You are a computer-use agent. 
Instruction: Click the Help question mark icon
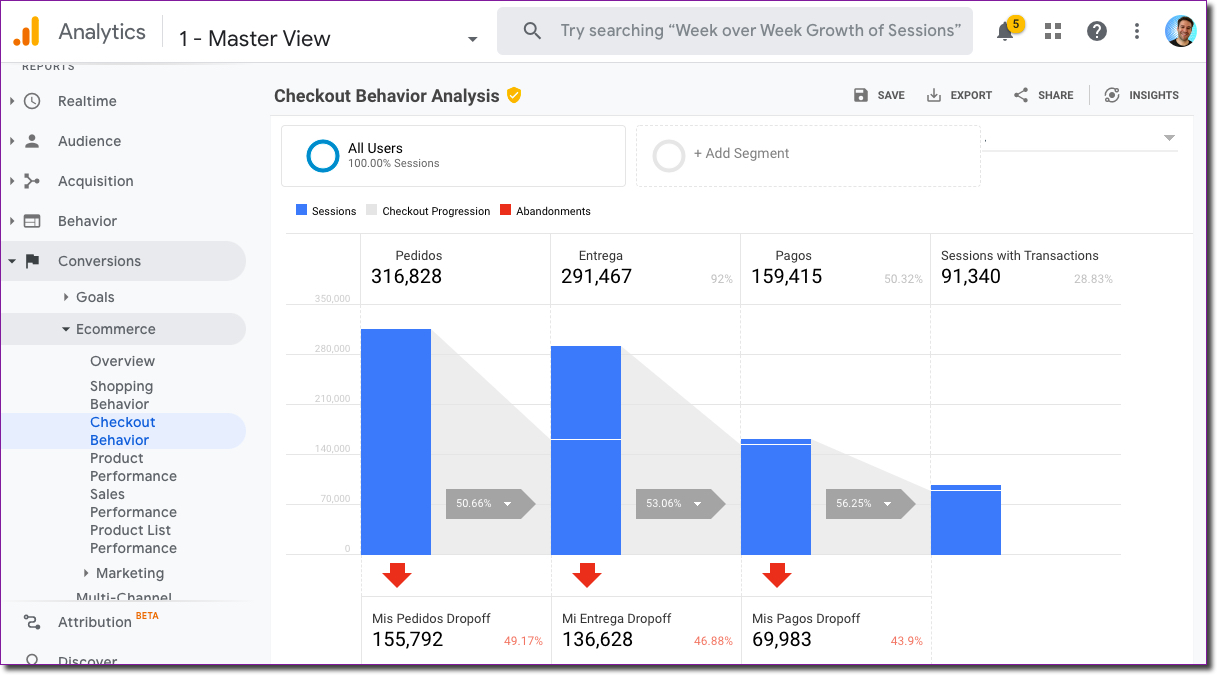click(x=1097, y=31)
